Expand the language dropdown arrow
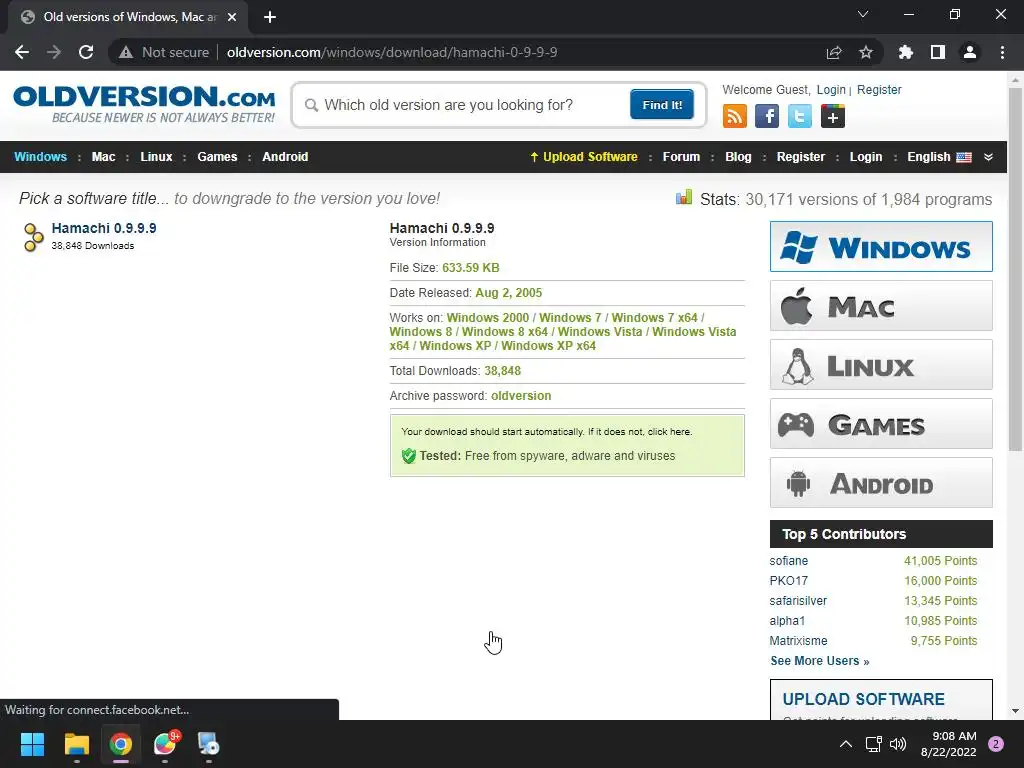1024x768 pixels. tap(988, 157)
